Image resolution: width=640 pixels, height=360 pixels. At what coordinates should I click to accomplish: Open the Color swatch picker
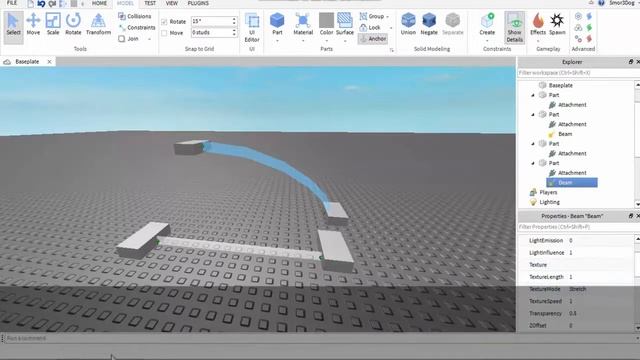[x=326, y=24]
